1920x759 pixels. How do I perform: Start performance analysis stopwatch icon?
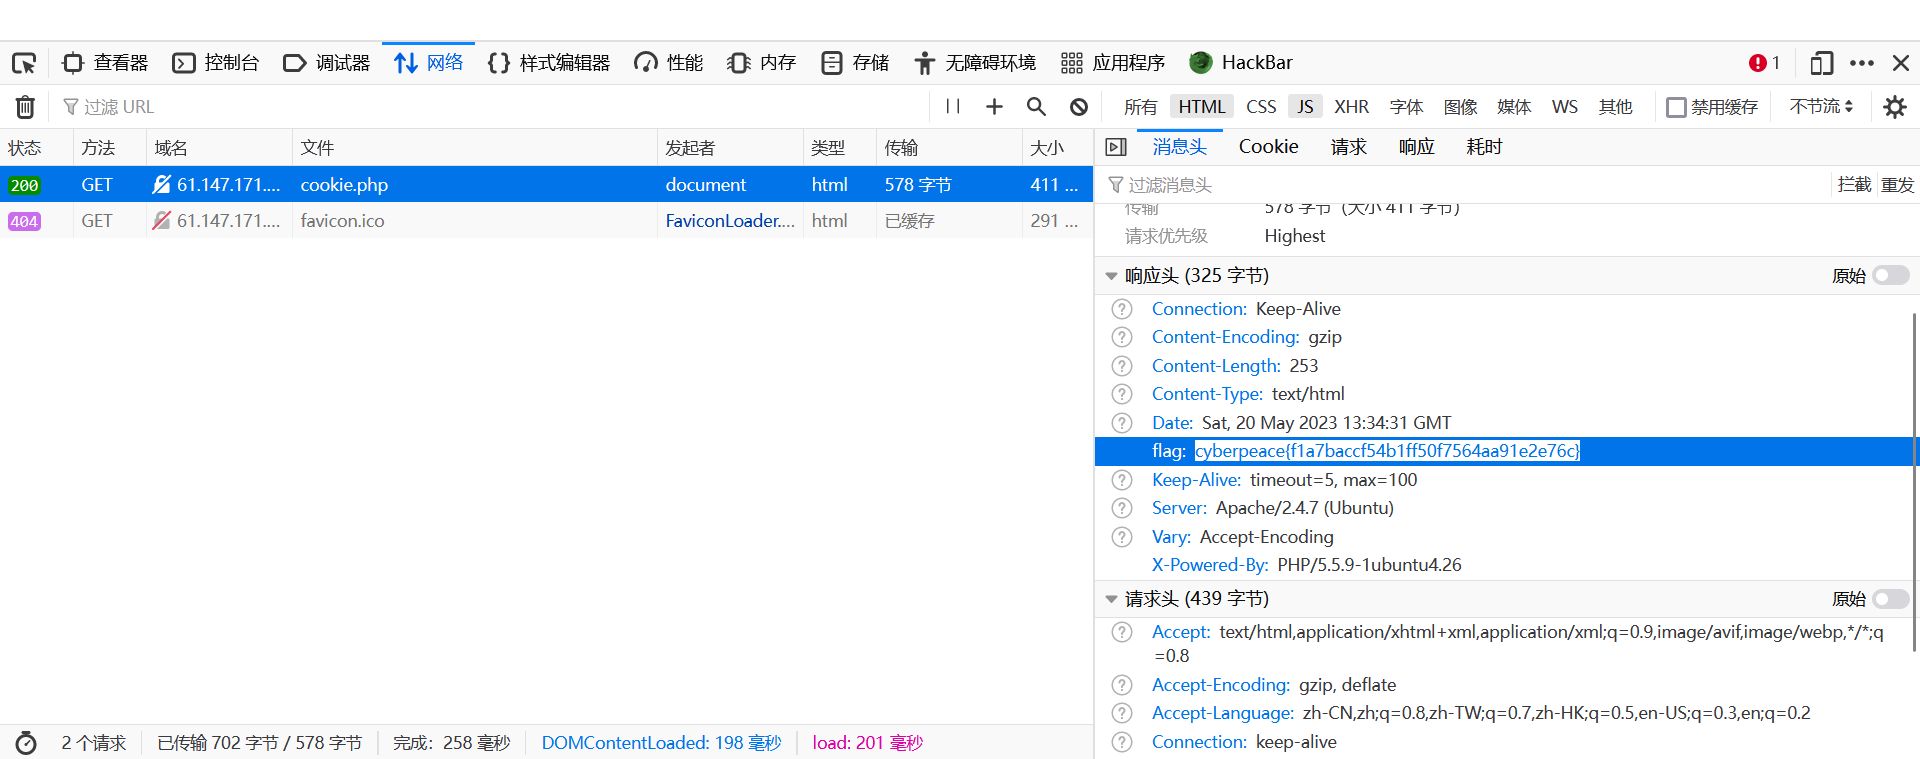tap(26, 743)
